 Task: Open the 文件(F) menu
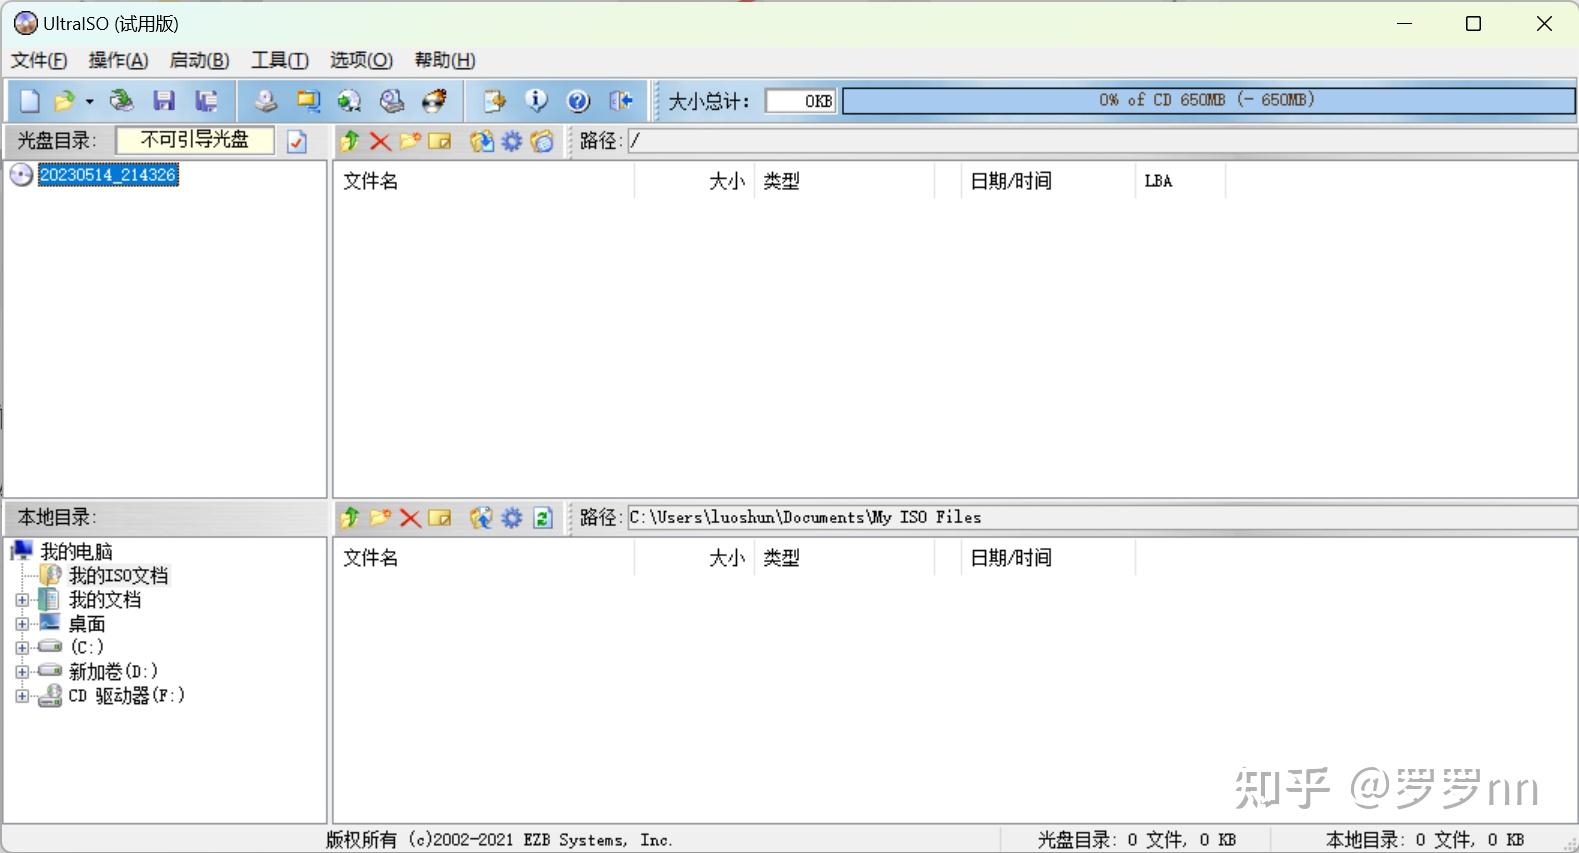(x=39, y=60)
